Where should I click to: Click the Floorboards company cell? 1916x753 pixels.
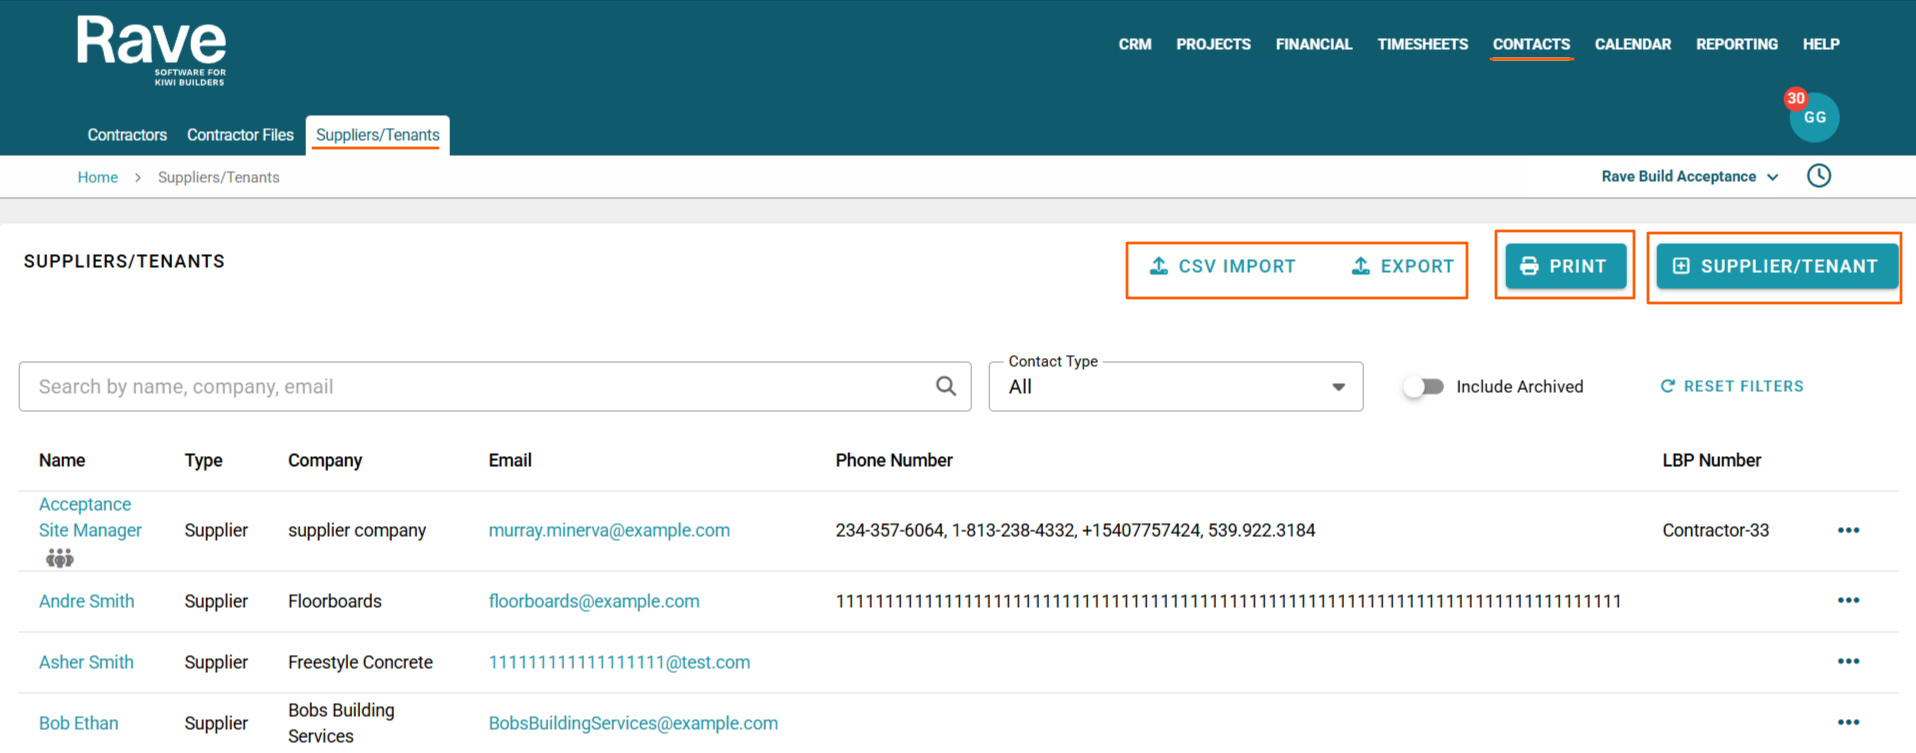(x=335, y=601)
